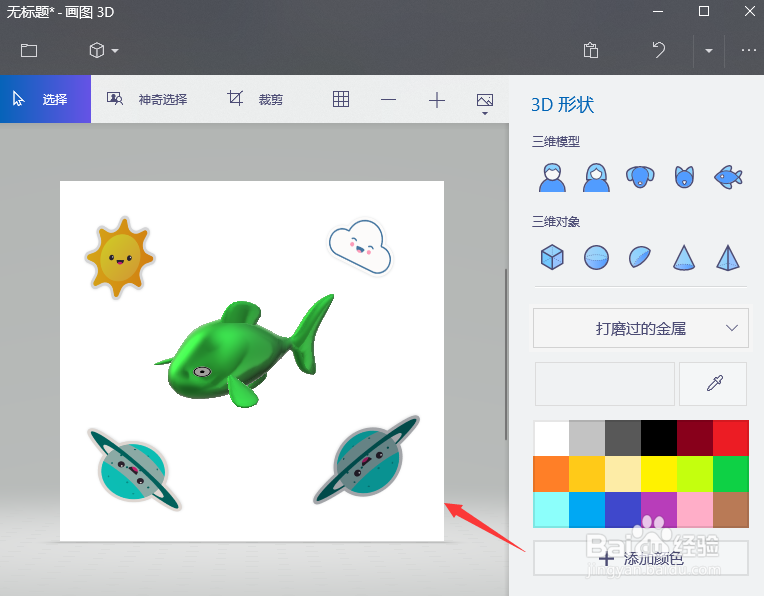Select the pyramid 3D object
The width and height of the screenshot is (764, 596).
click(x=728, y=257)
